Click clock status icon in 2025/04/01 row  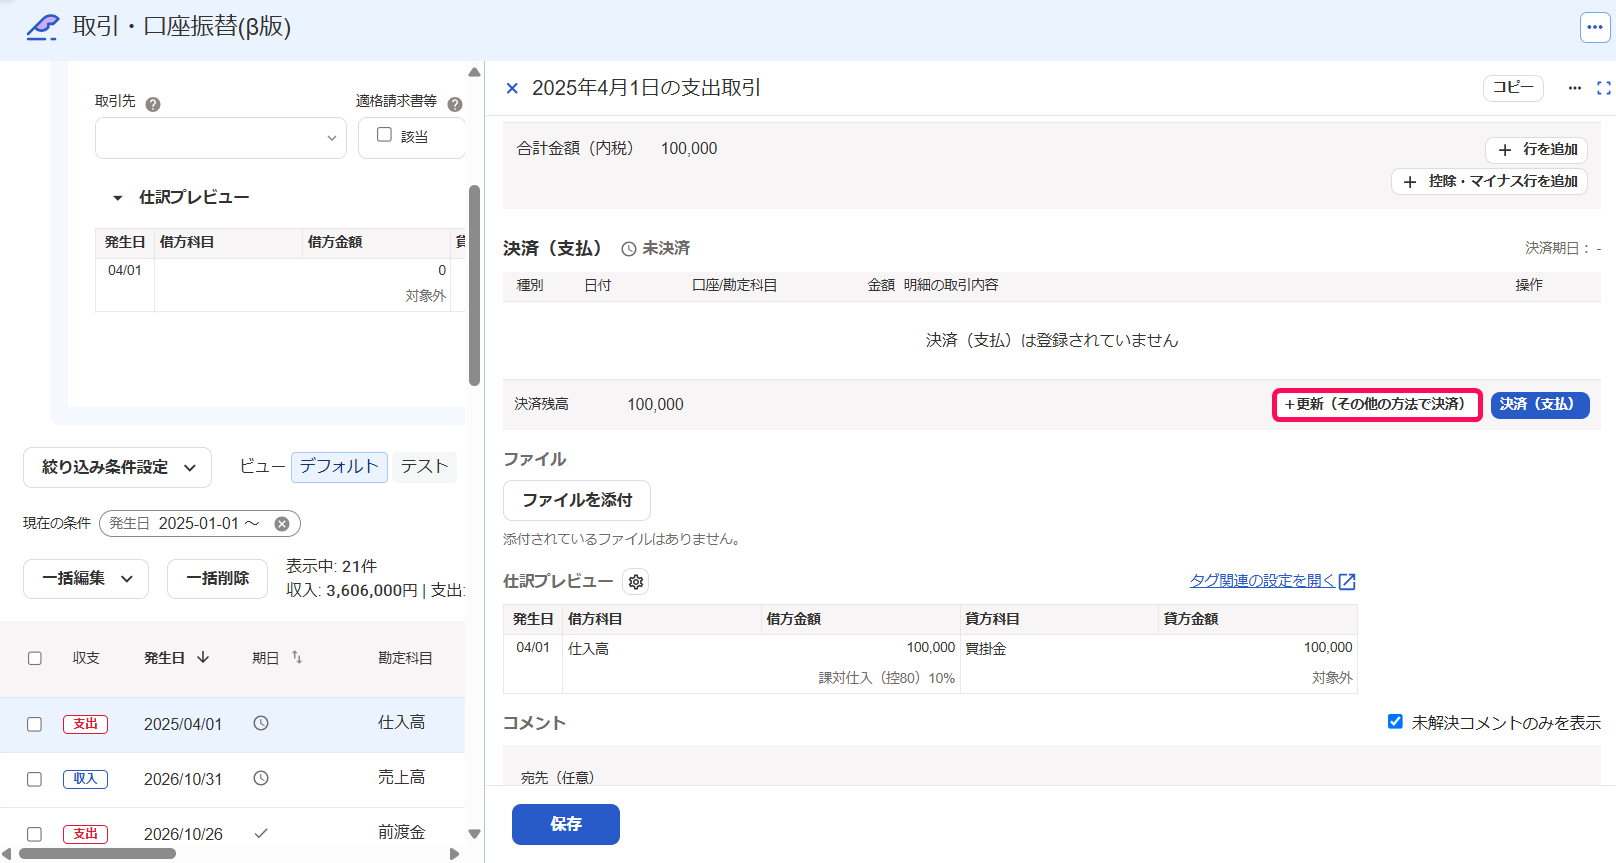pos(261,723)
